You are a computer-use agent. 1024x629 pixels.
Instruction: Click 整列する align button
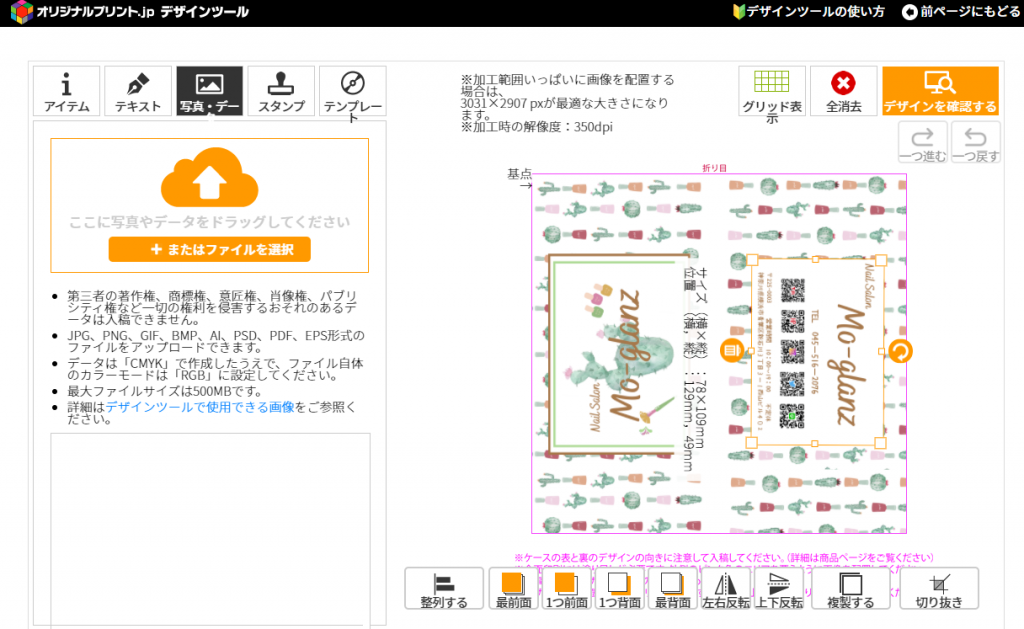coord(444,589)
